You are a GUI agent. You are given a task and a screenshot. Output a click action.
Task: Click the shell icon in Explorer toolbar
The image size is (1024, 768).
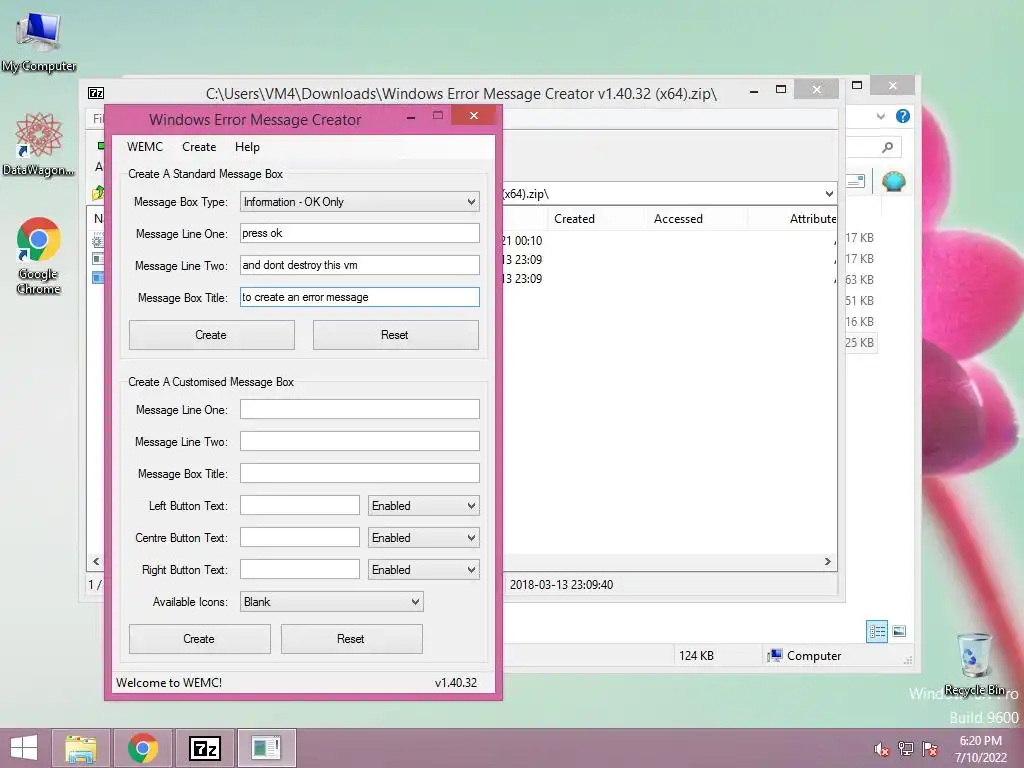(893, 181)
